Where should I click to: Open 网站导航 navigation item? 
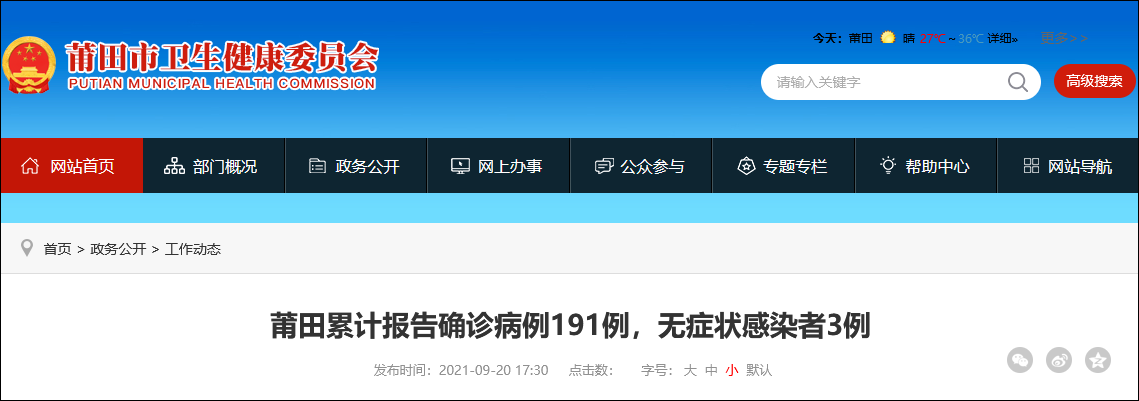1068,166
